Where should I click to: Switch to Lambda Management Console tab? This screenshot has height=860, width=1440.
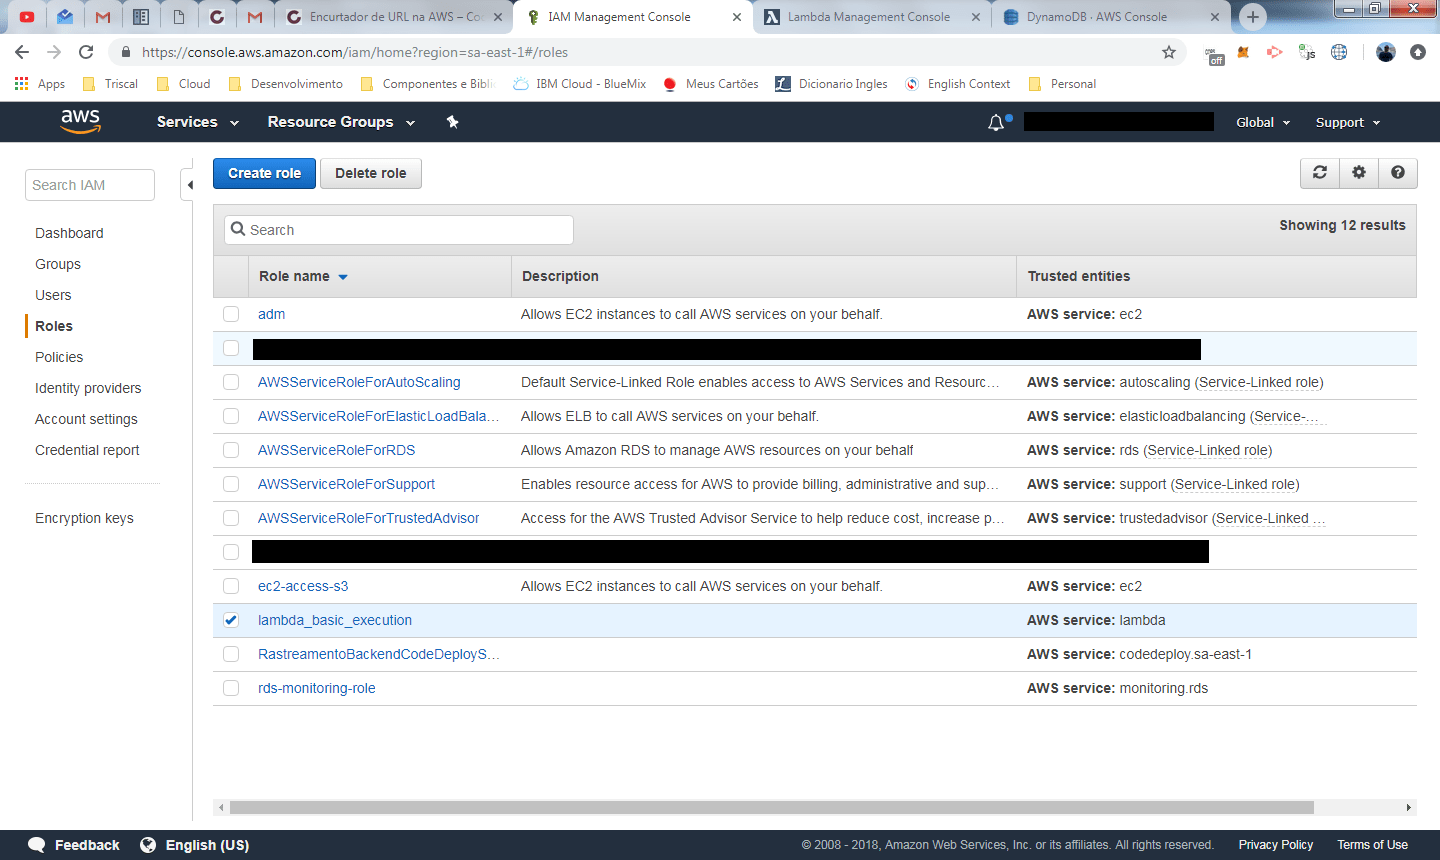coord(868,17)
